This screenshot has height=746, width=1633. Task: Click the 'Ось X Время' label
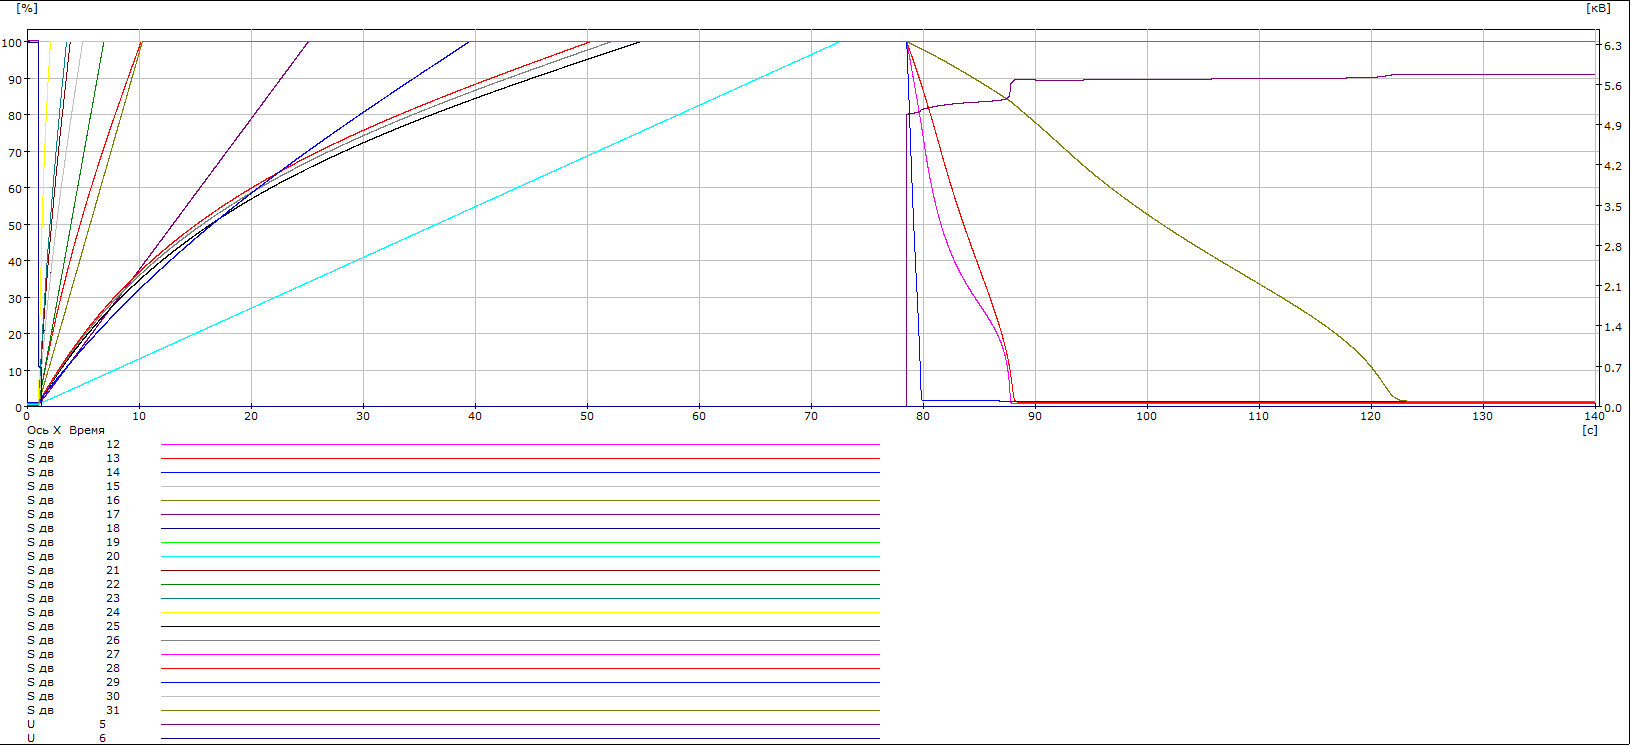[65, 430]
